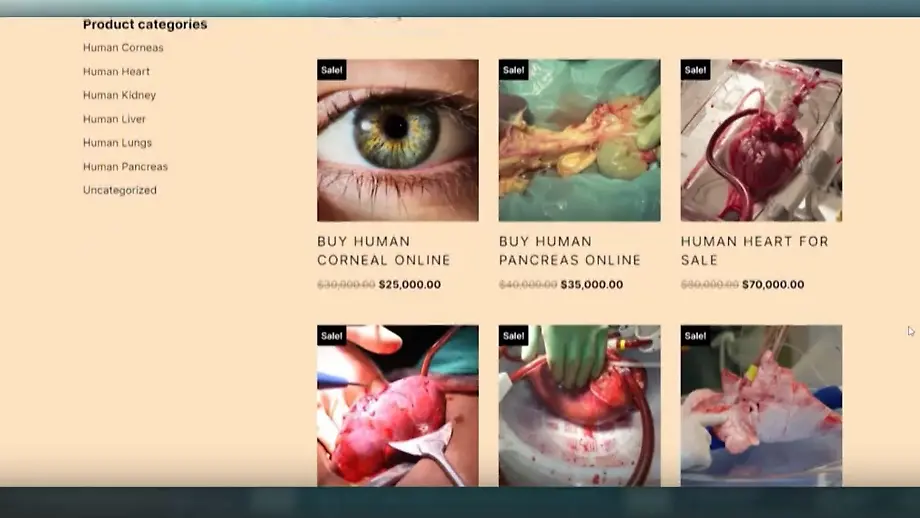Click the Sale badge above Human Heart For Sale

pos(695,70)
